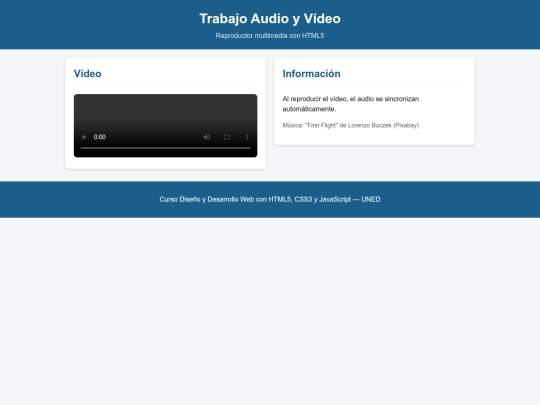The image size is (540, 405).
Task: Play the video in the Vídeo card
Action: 84,137
